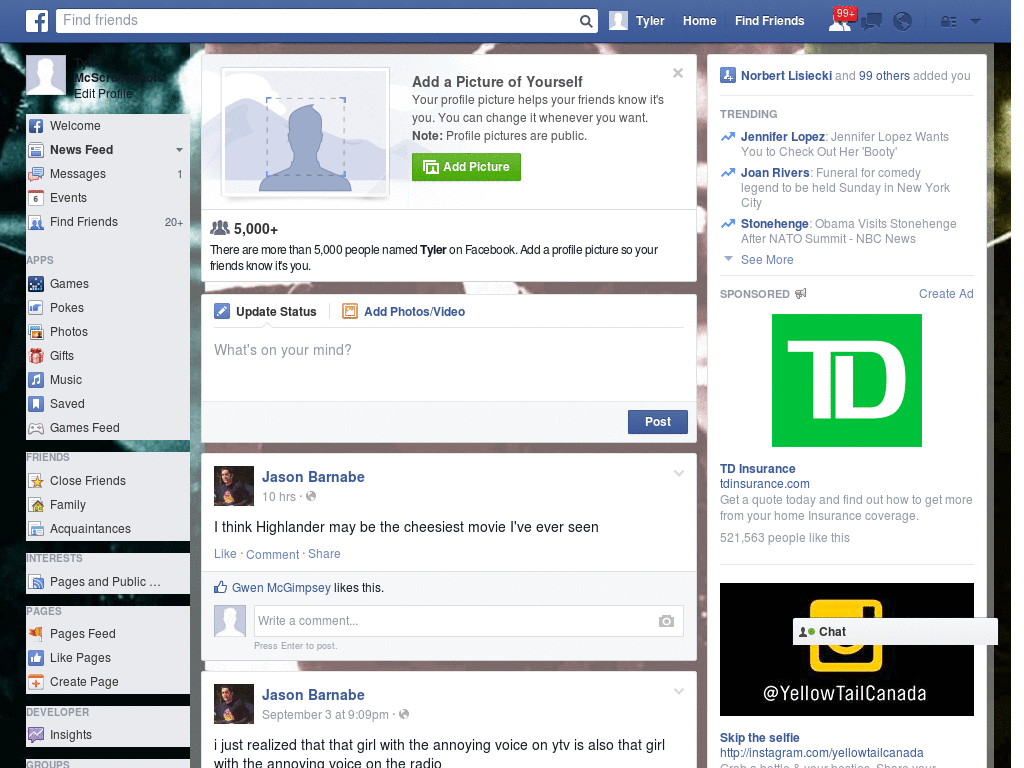Open Norbert Lisiecki's profile link

[x=786, y=76]
